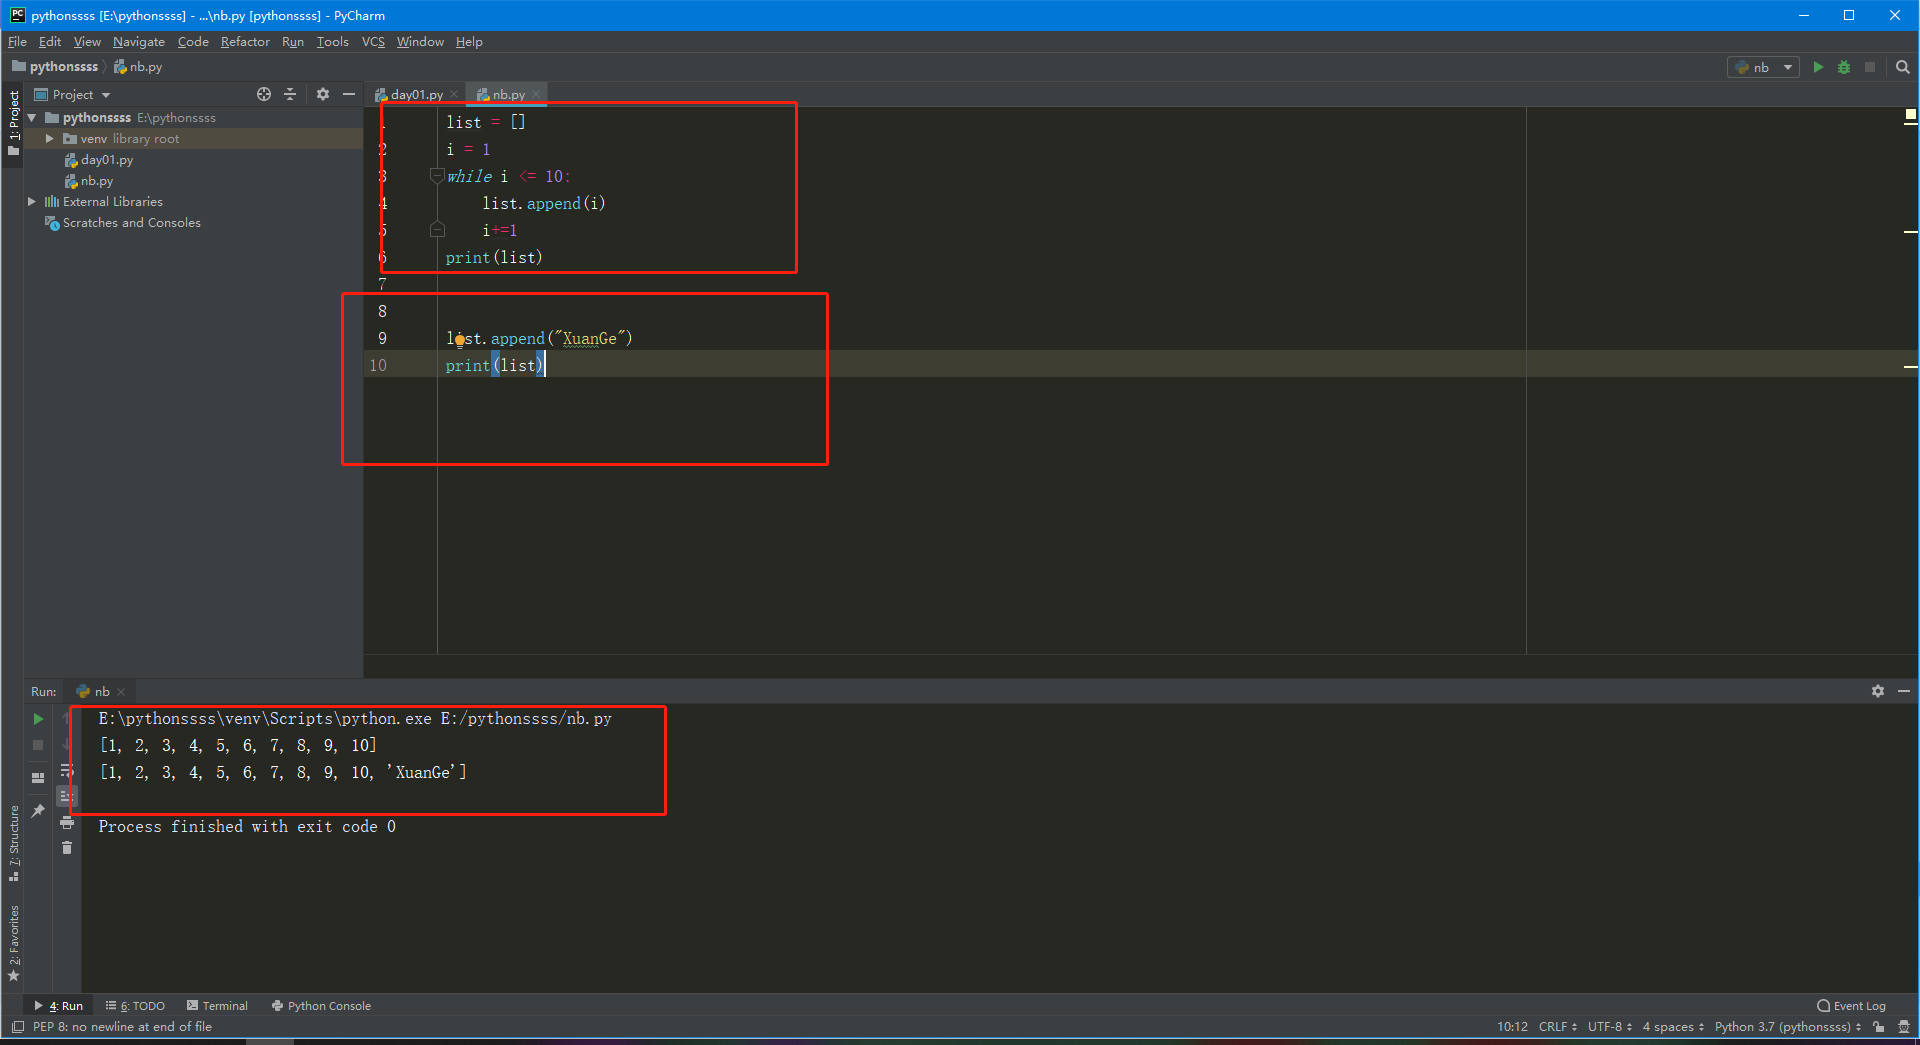Expand the External Libraries node
Screen dimensions: 1920x1045
(33, 201)
